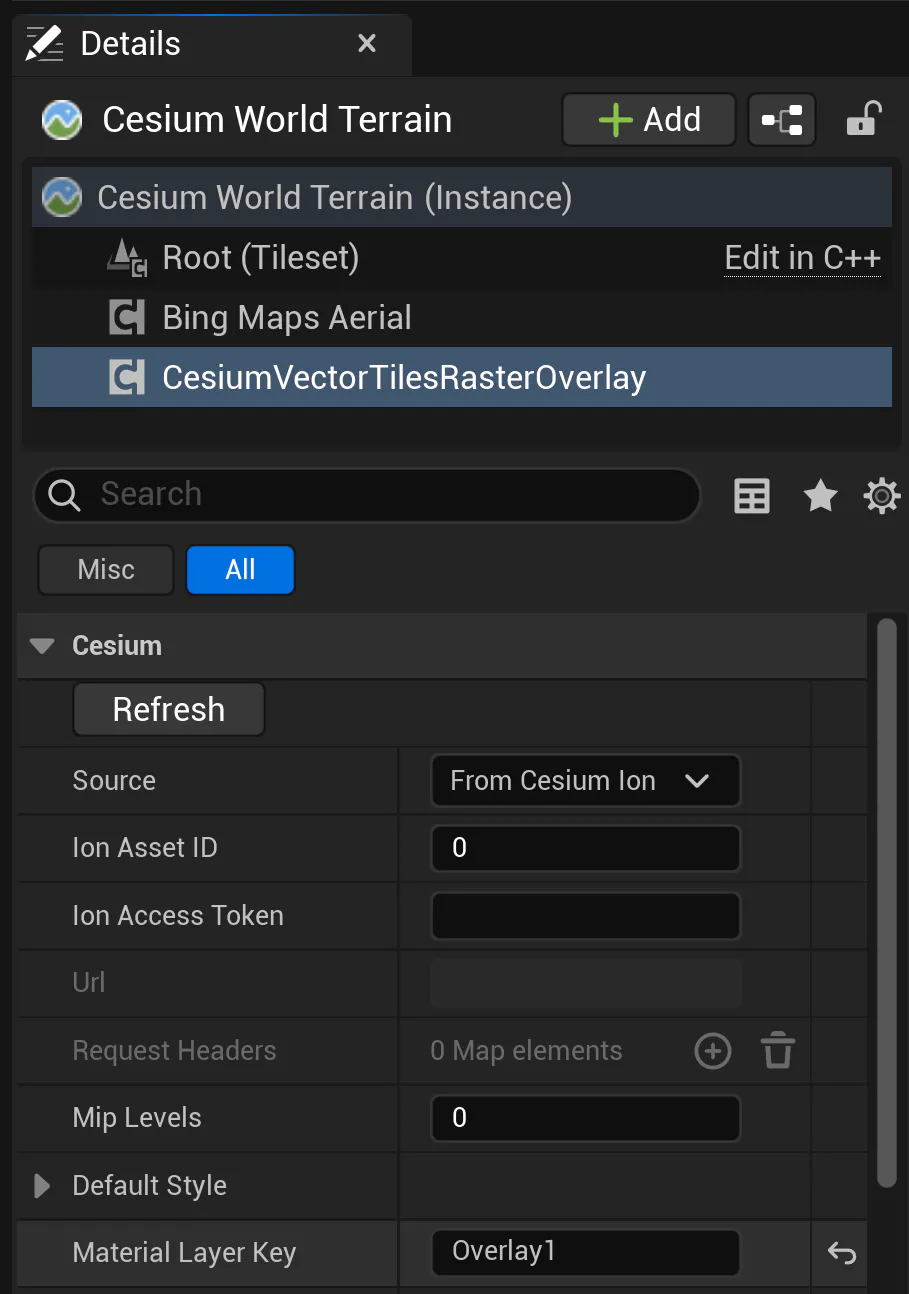Click the Refresh button
The height and width of the screenshot is (1294, 909).
[x=169, y=710]
